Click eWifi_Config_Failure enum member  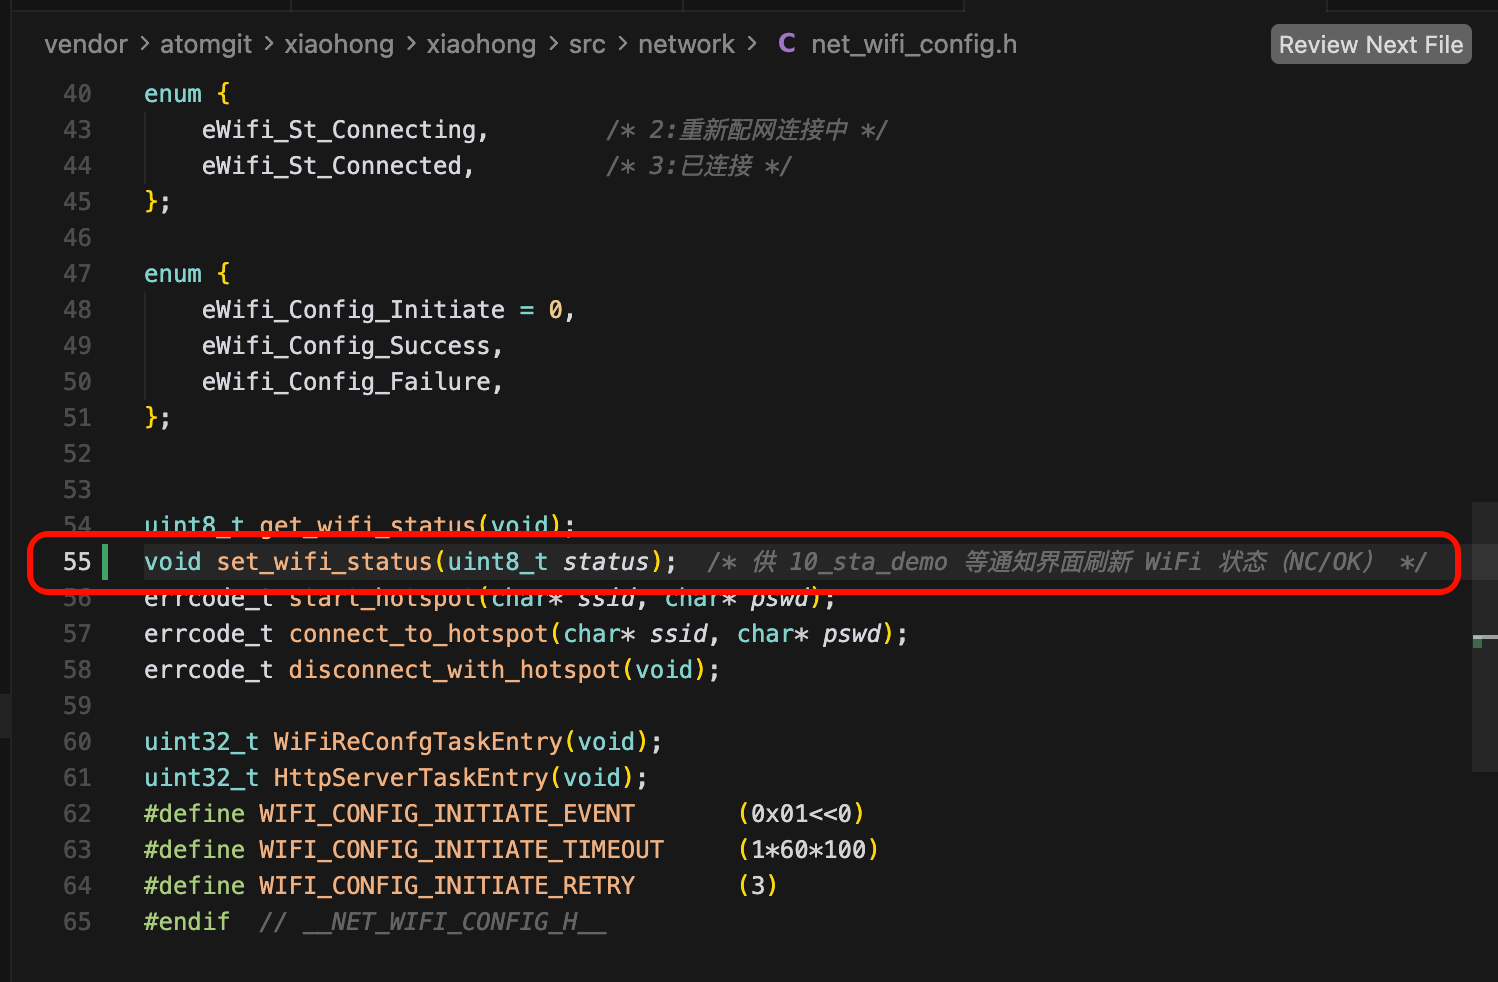click(x=346, y=382)
